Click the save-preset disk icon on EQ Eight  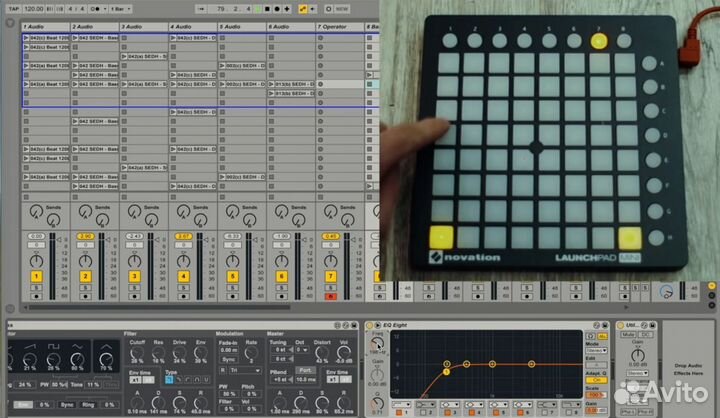coord(605,325)
